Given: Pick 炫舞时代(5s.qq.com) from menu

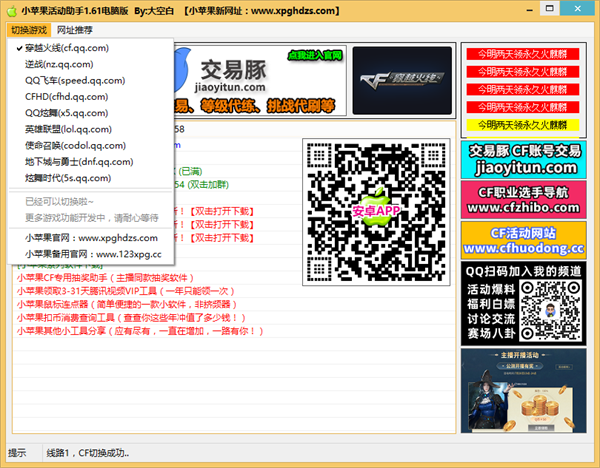Looking at the screenshot, I should tap(90, 178).
